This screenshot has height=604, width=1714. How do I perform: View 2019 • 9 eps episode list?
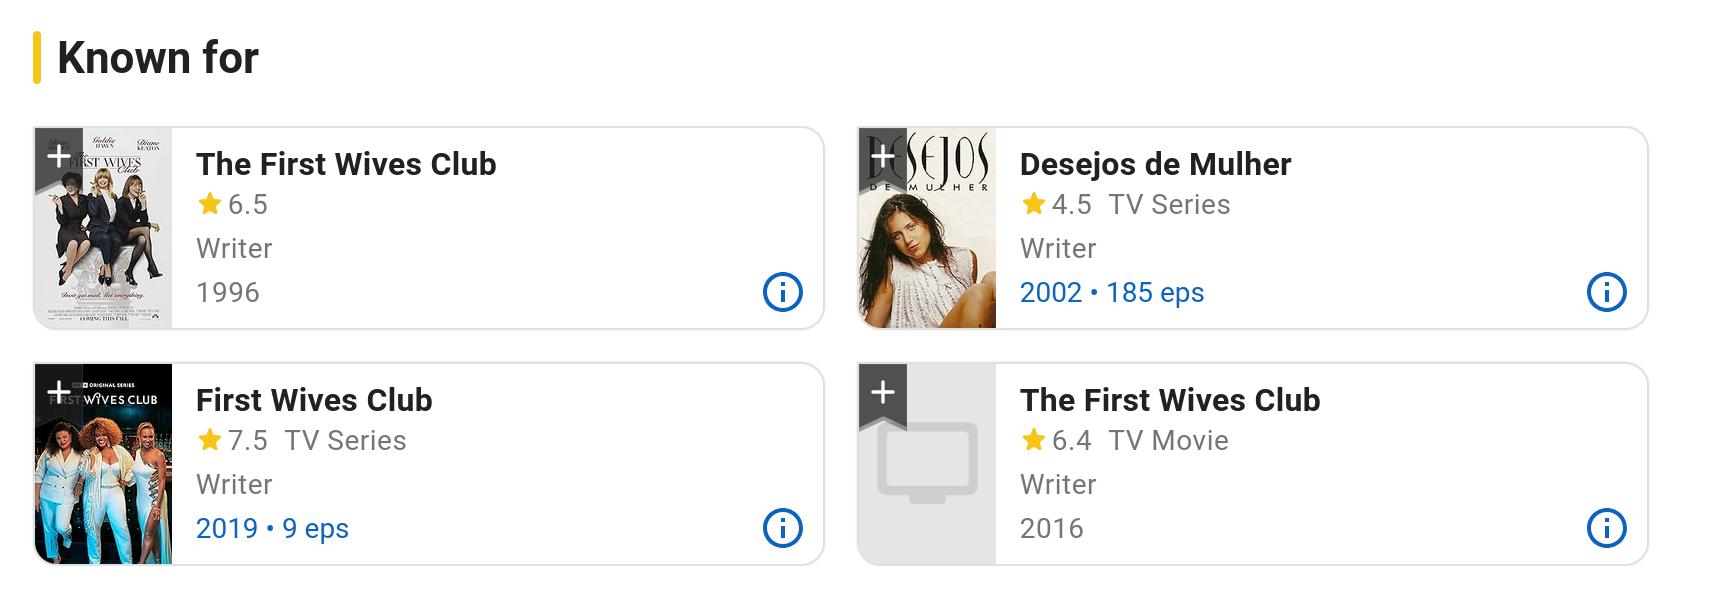tap(272, 528)
